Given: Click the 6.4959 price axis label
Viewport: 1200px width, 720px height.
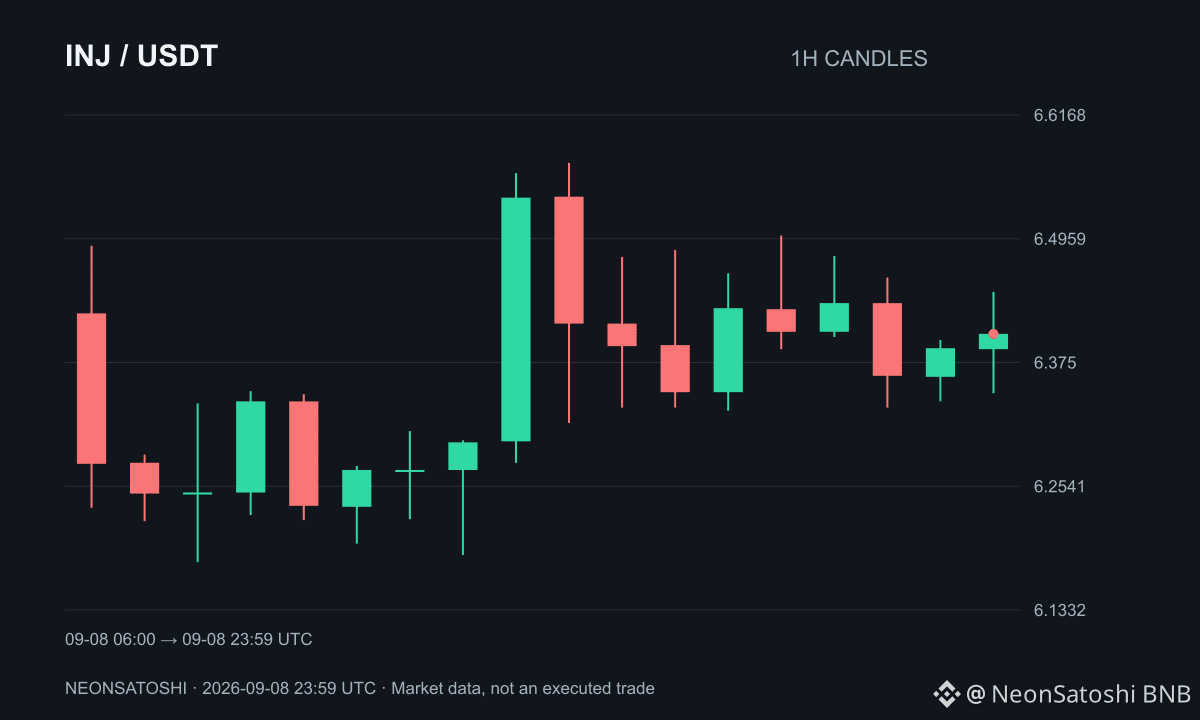Looking at the screenshot, I should tap(1059, 239).
